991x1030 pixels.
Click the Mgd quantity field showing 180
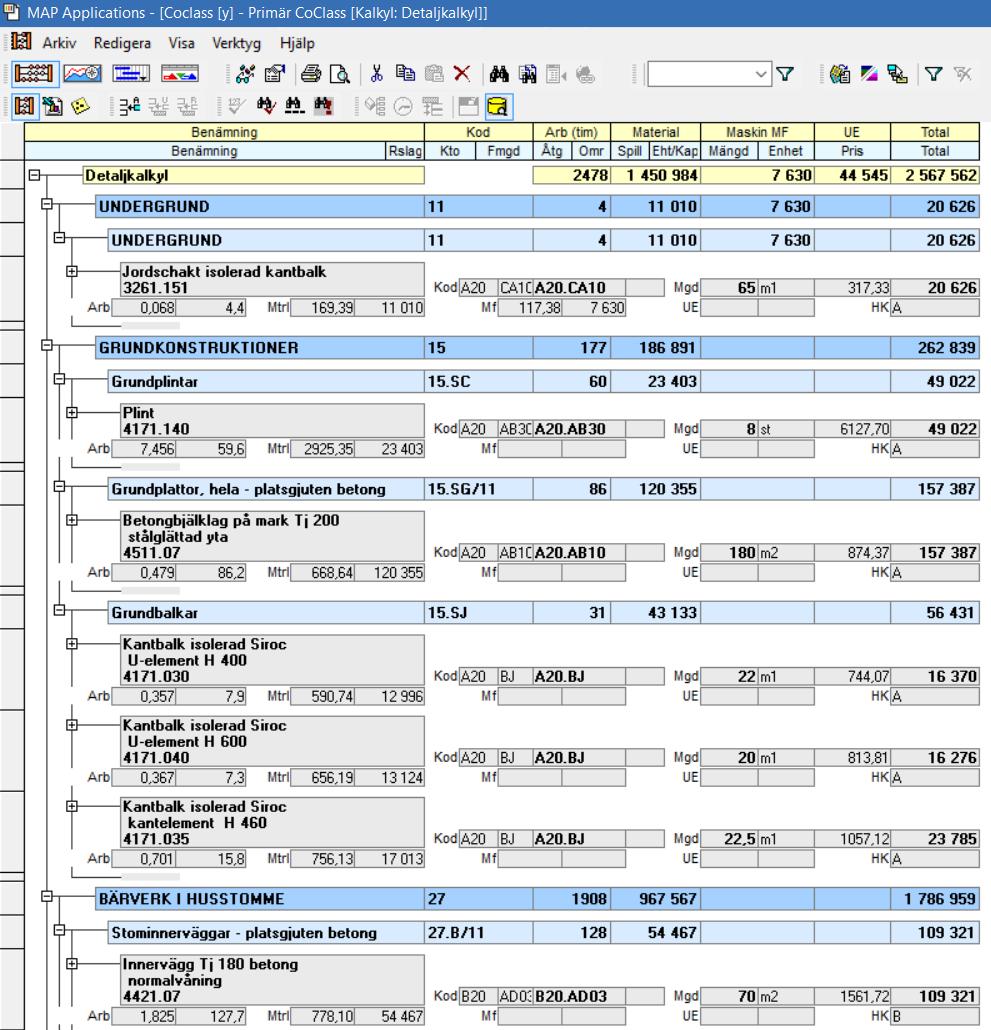[729, 553]
